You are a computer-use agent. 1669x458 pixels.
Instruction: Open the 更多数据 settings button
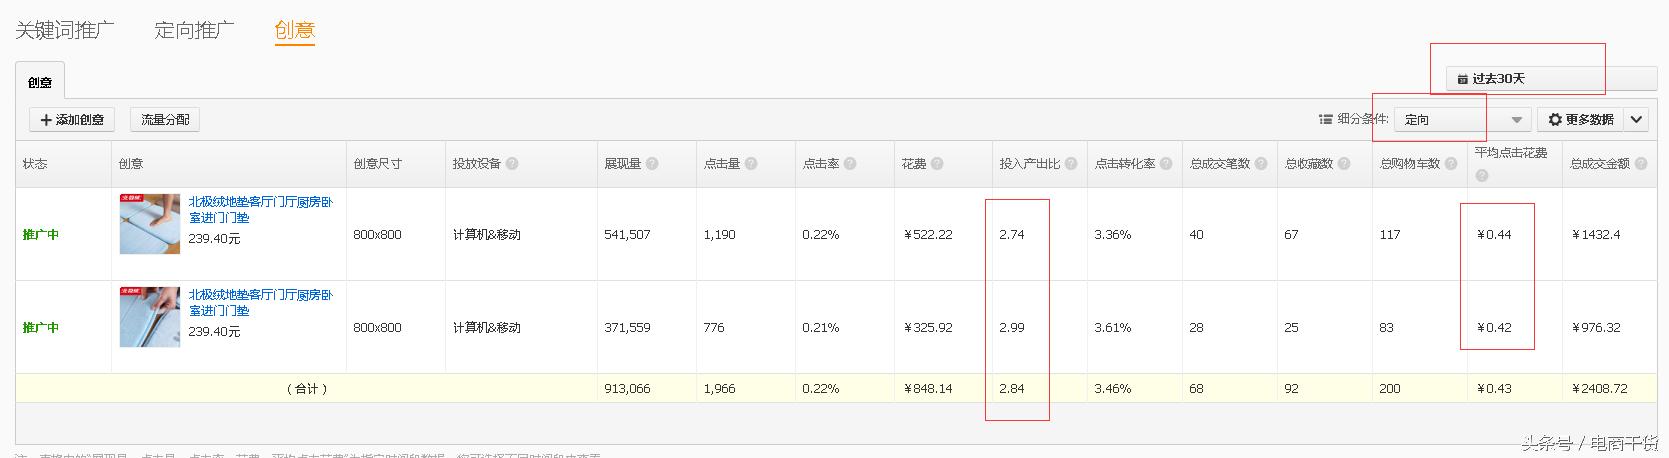point(1581,120)
